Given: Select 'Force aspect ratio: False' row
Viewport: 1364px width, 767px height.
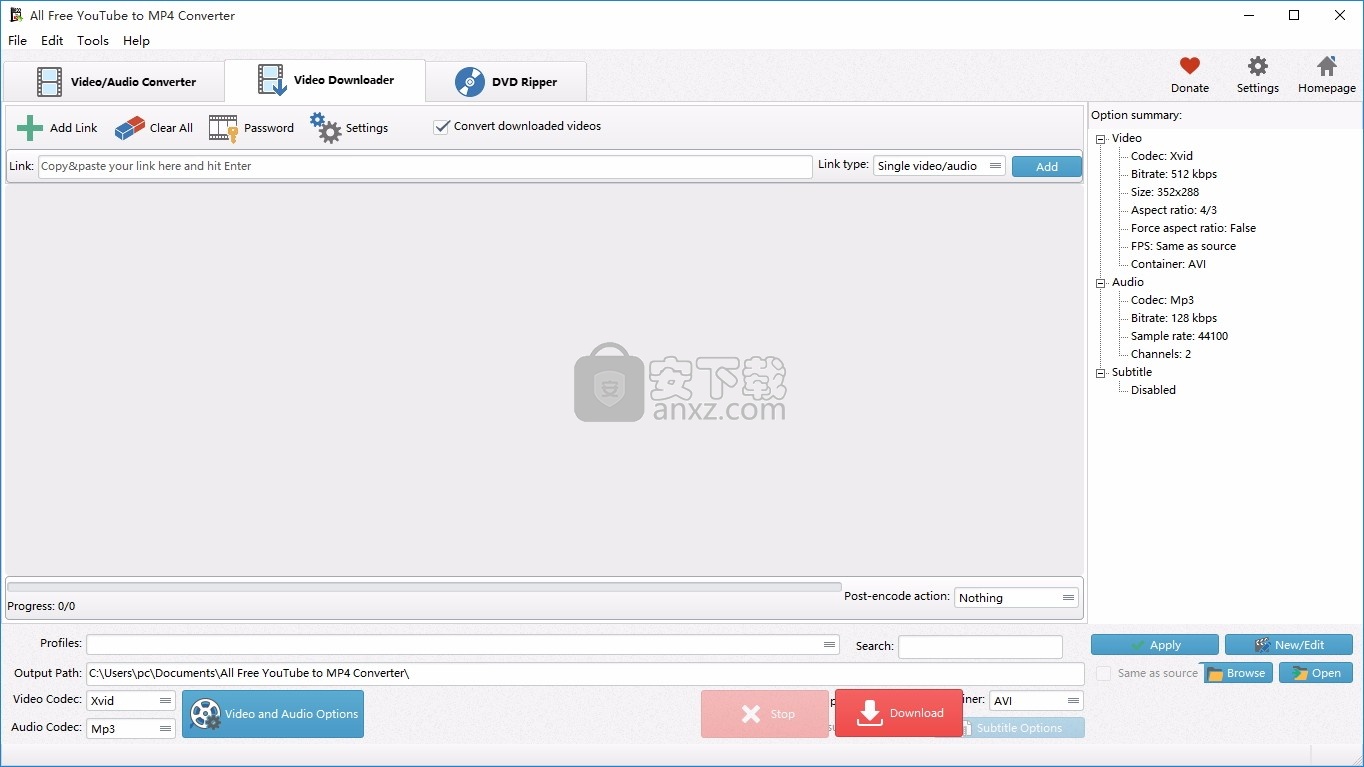Looking at the screenshot, I should point(1193,228).
